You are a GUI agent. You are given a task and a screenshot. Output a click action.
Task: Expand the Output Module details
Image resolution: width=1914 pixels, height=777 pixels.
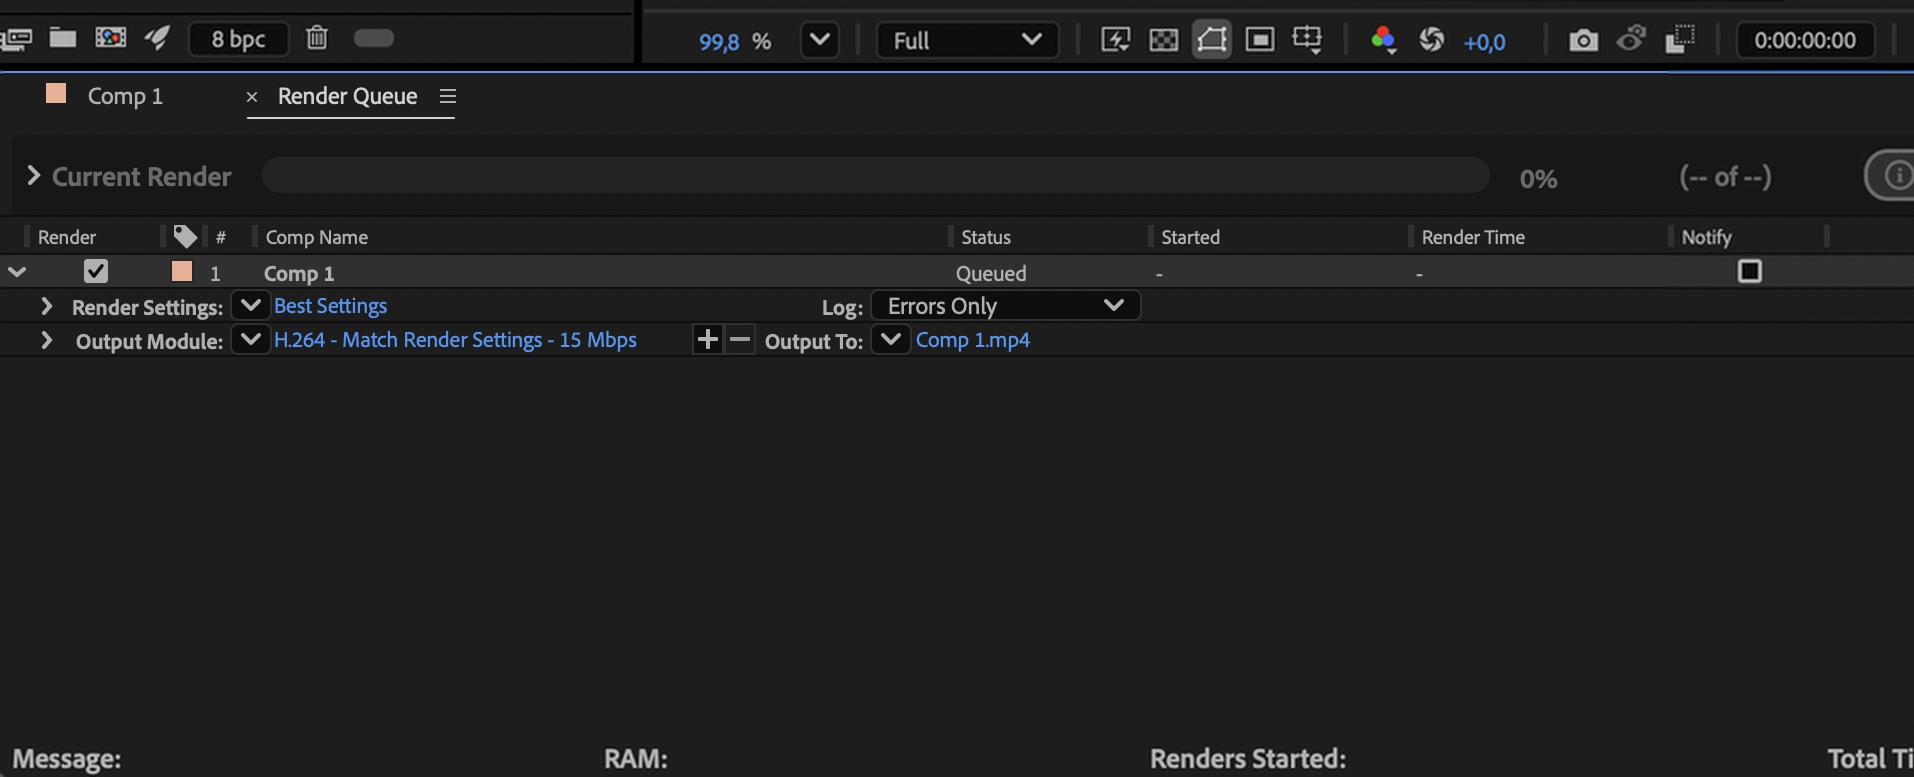46,340
